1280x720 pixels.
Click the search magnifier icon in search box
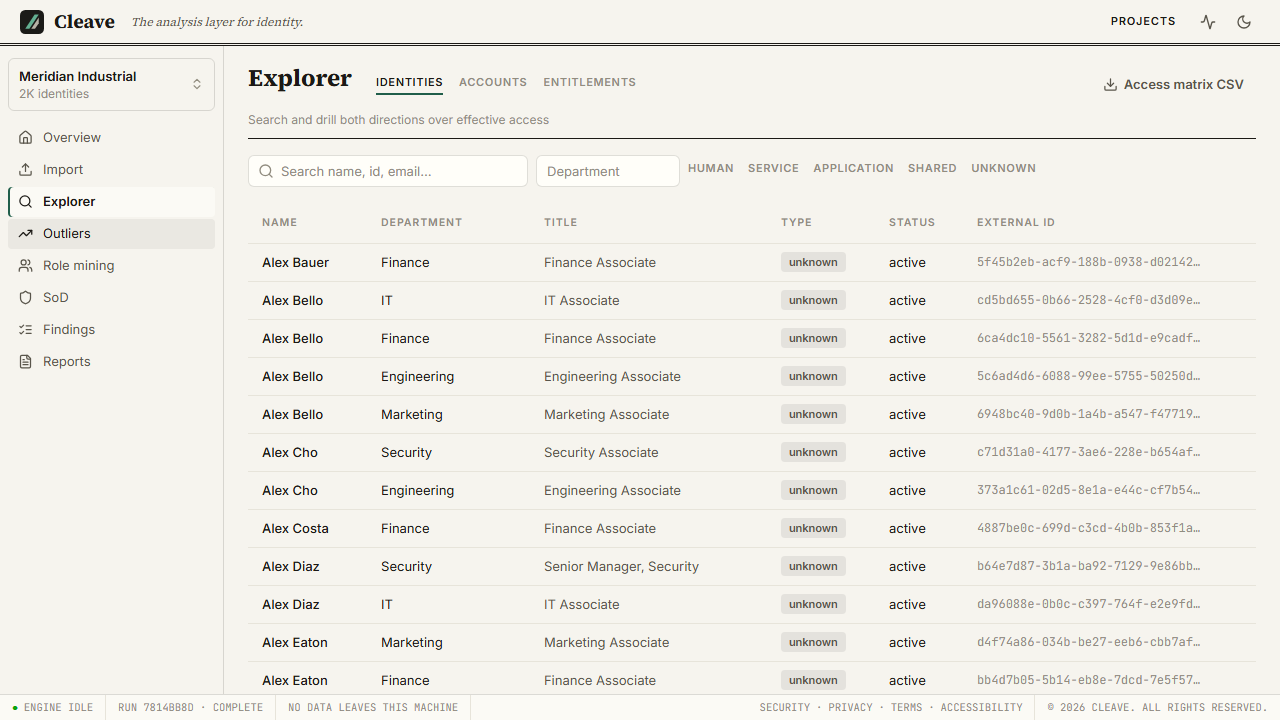coord(266,171)
